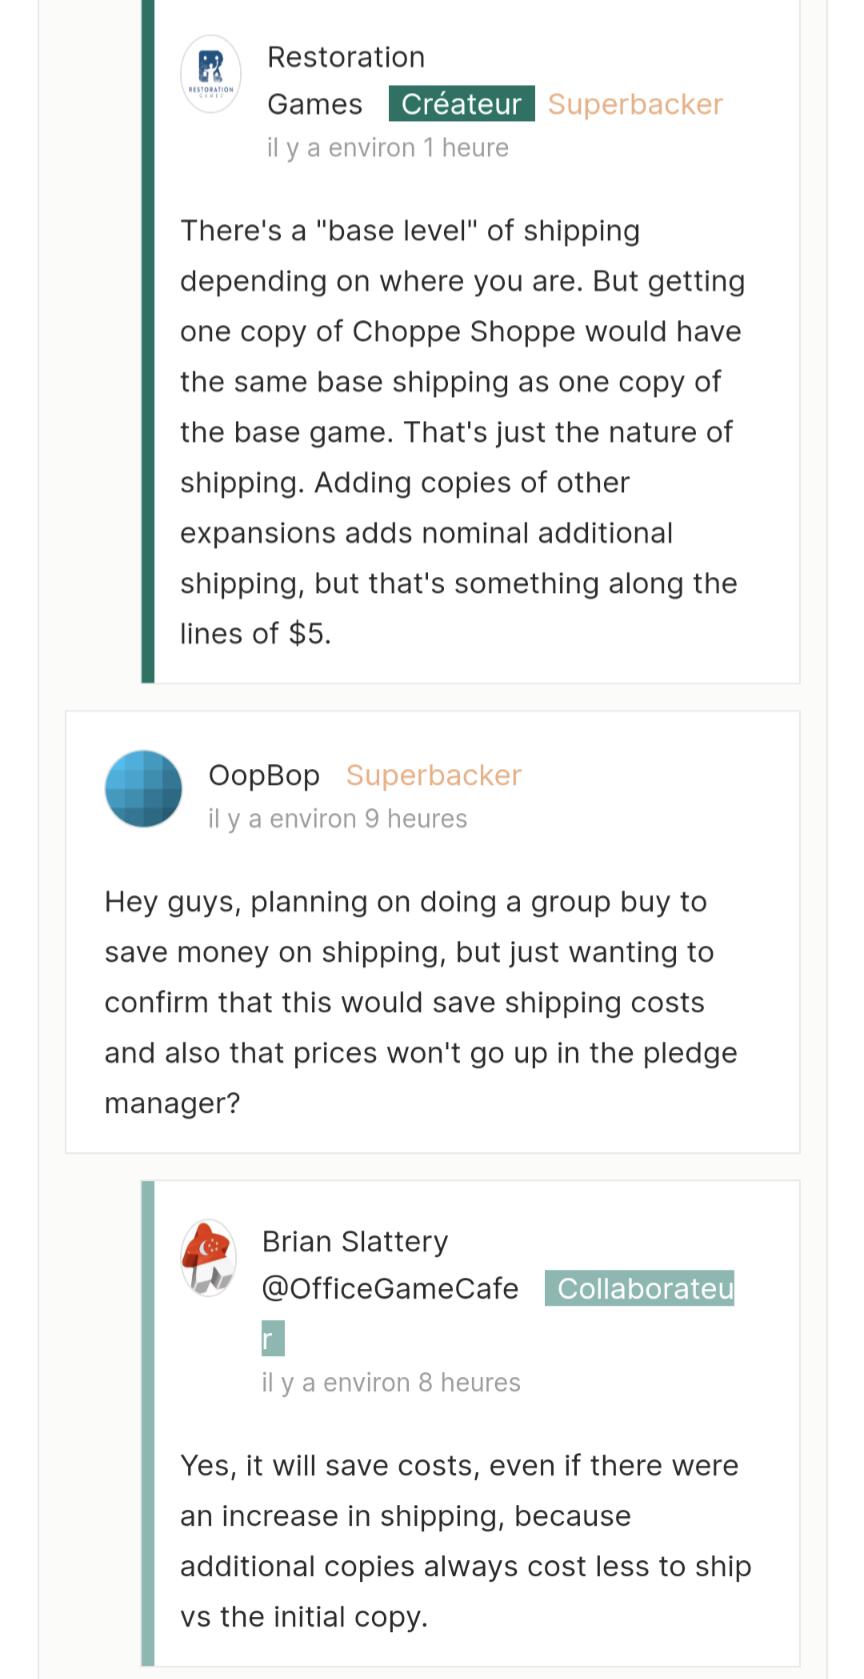This screenshot has height=1679, width=864.
Task: Open timestamp 'il y a environ 9 heures'
Action: [x=337, y=819]
